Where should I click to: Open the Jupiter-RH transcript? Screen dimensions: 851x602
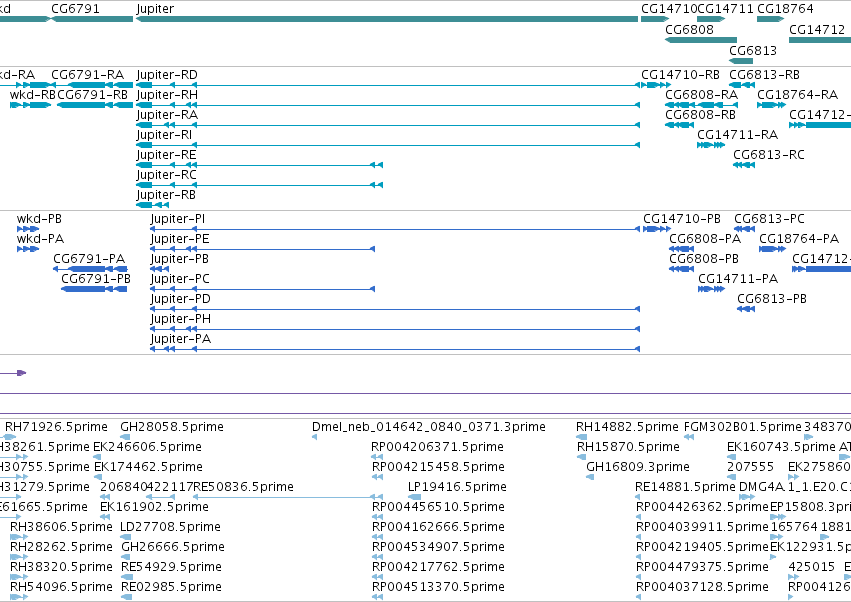pyautogui.click(x=388, y=105)
